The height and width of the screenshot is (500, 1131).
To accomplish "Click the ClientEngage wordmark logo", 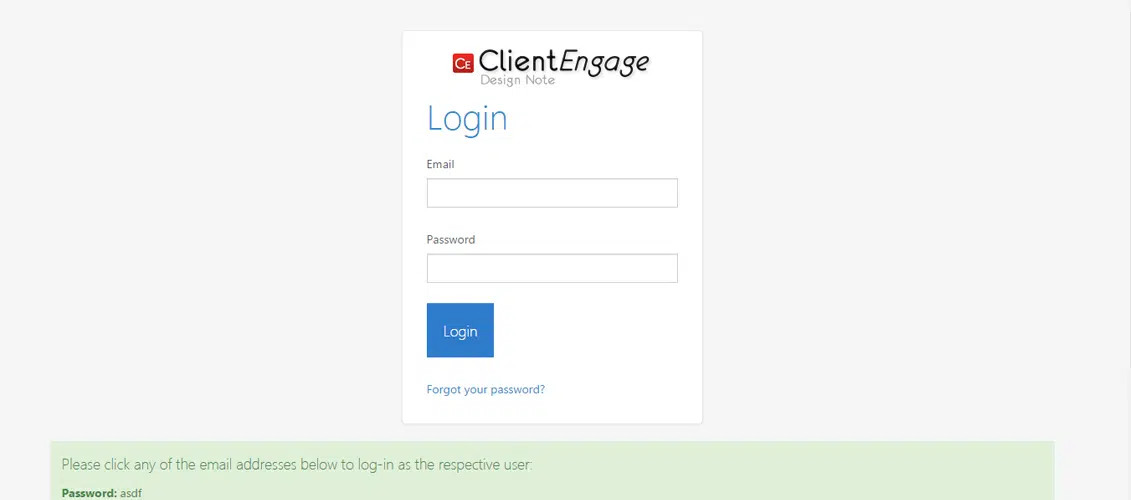I will click(x=552, y=66).
